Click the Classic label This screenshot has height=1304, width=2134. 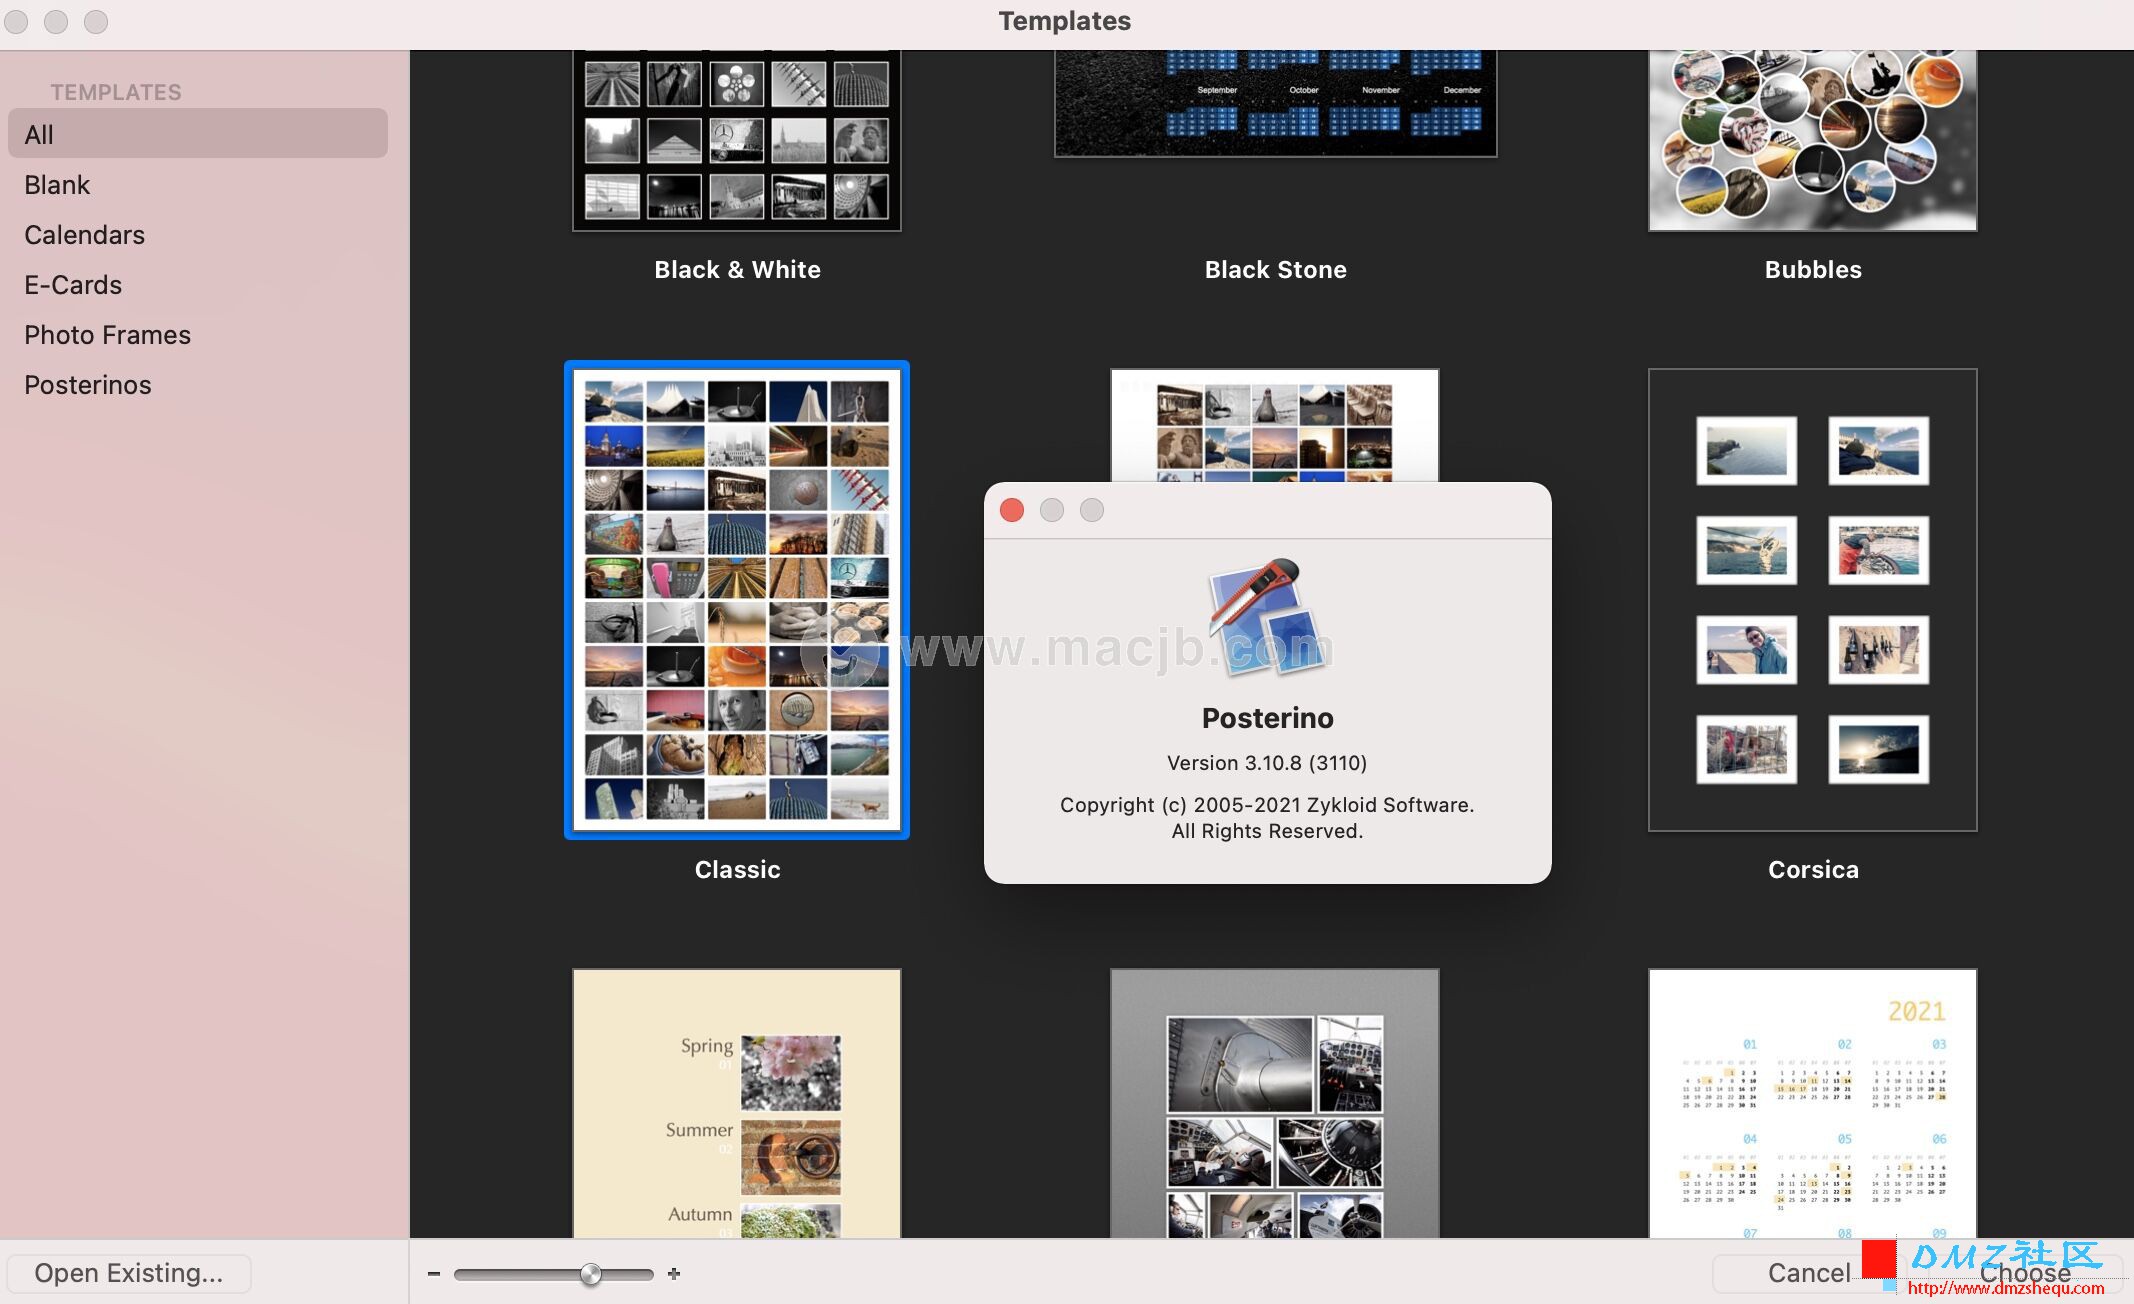[737, 870]
